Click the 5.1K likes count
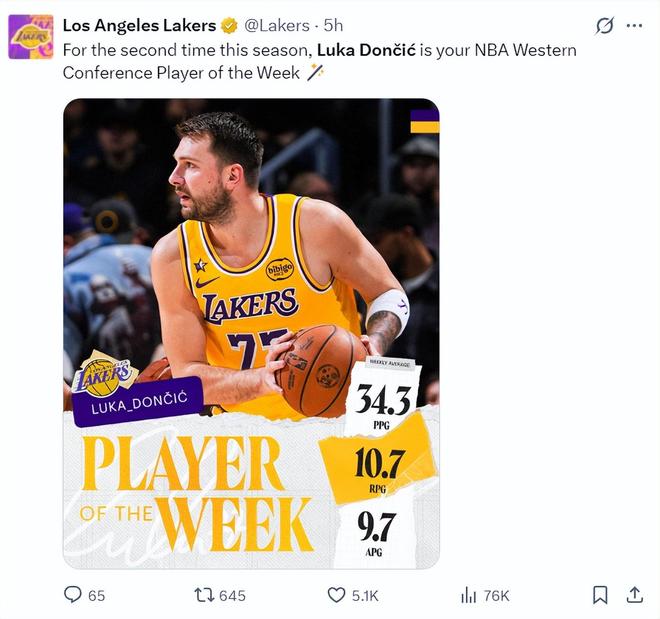Screen dimensions: 660x619 tap(365, 595)
